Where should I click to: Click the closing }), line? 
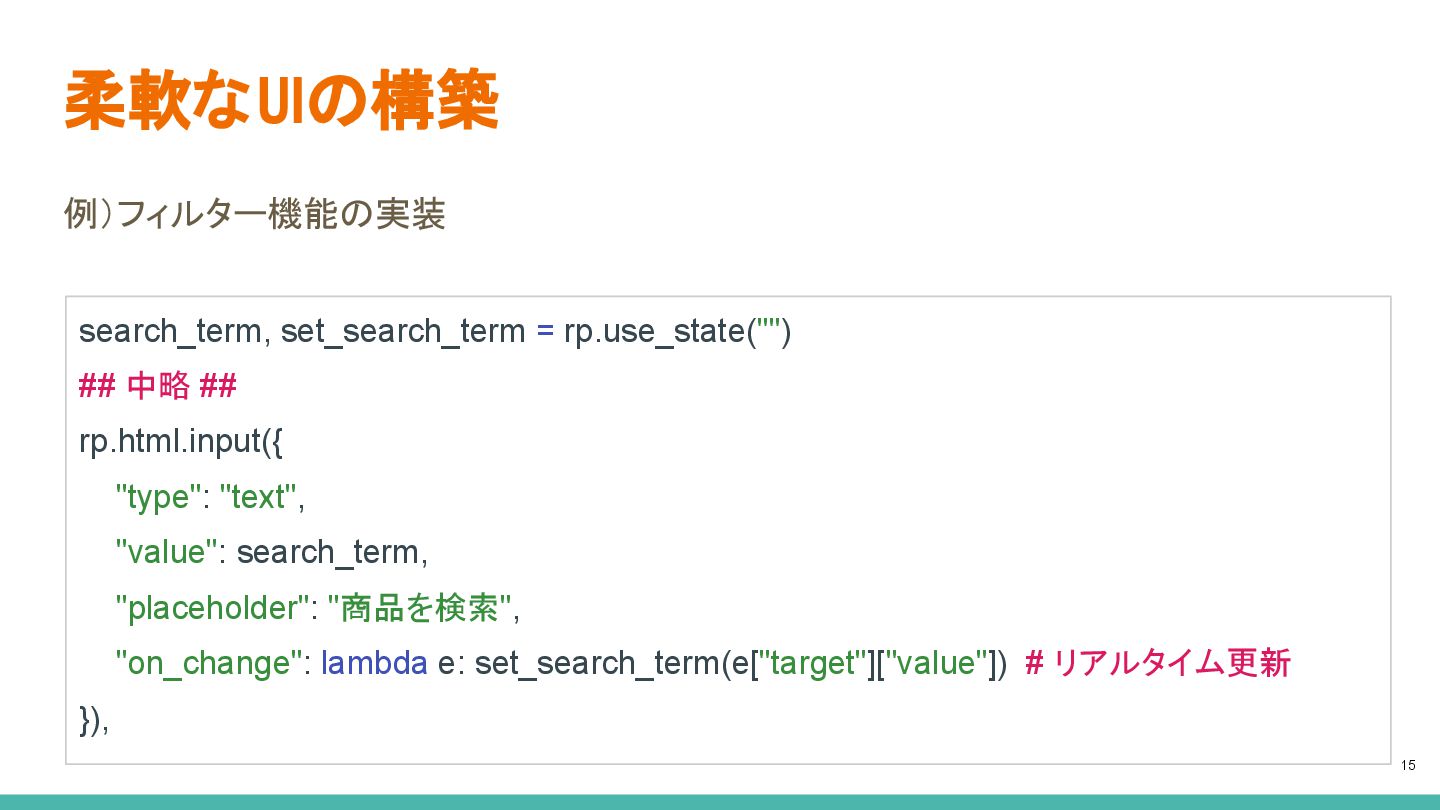[x=93, y=719]
